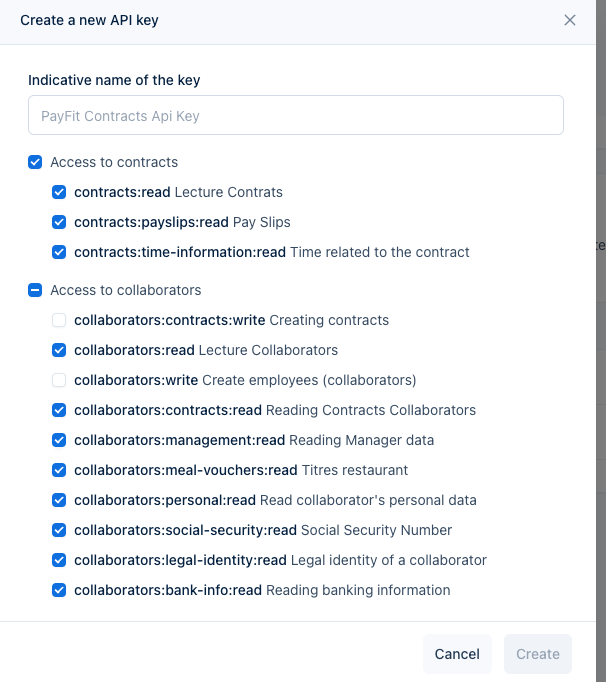Viewport: 606px width, 682px height.
Task: Click the Indicative name of the key field
Action: coord(296,116)
